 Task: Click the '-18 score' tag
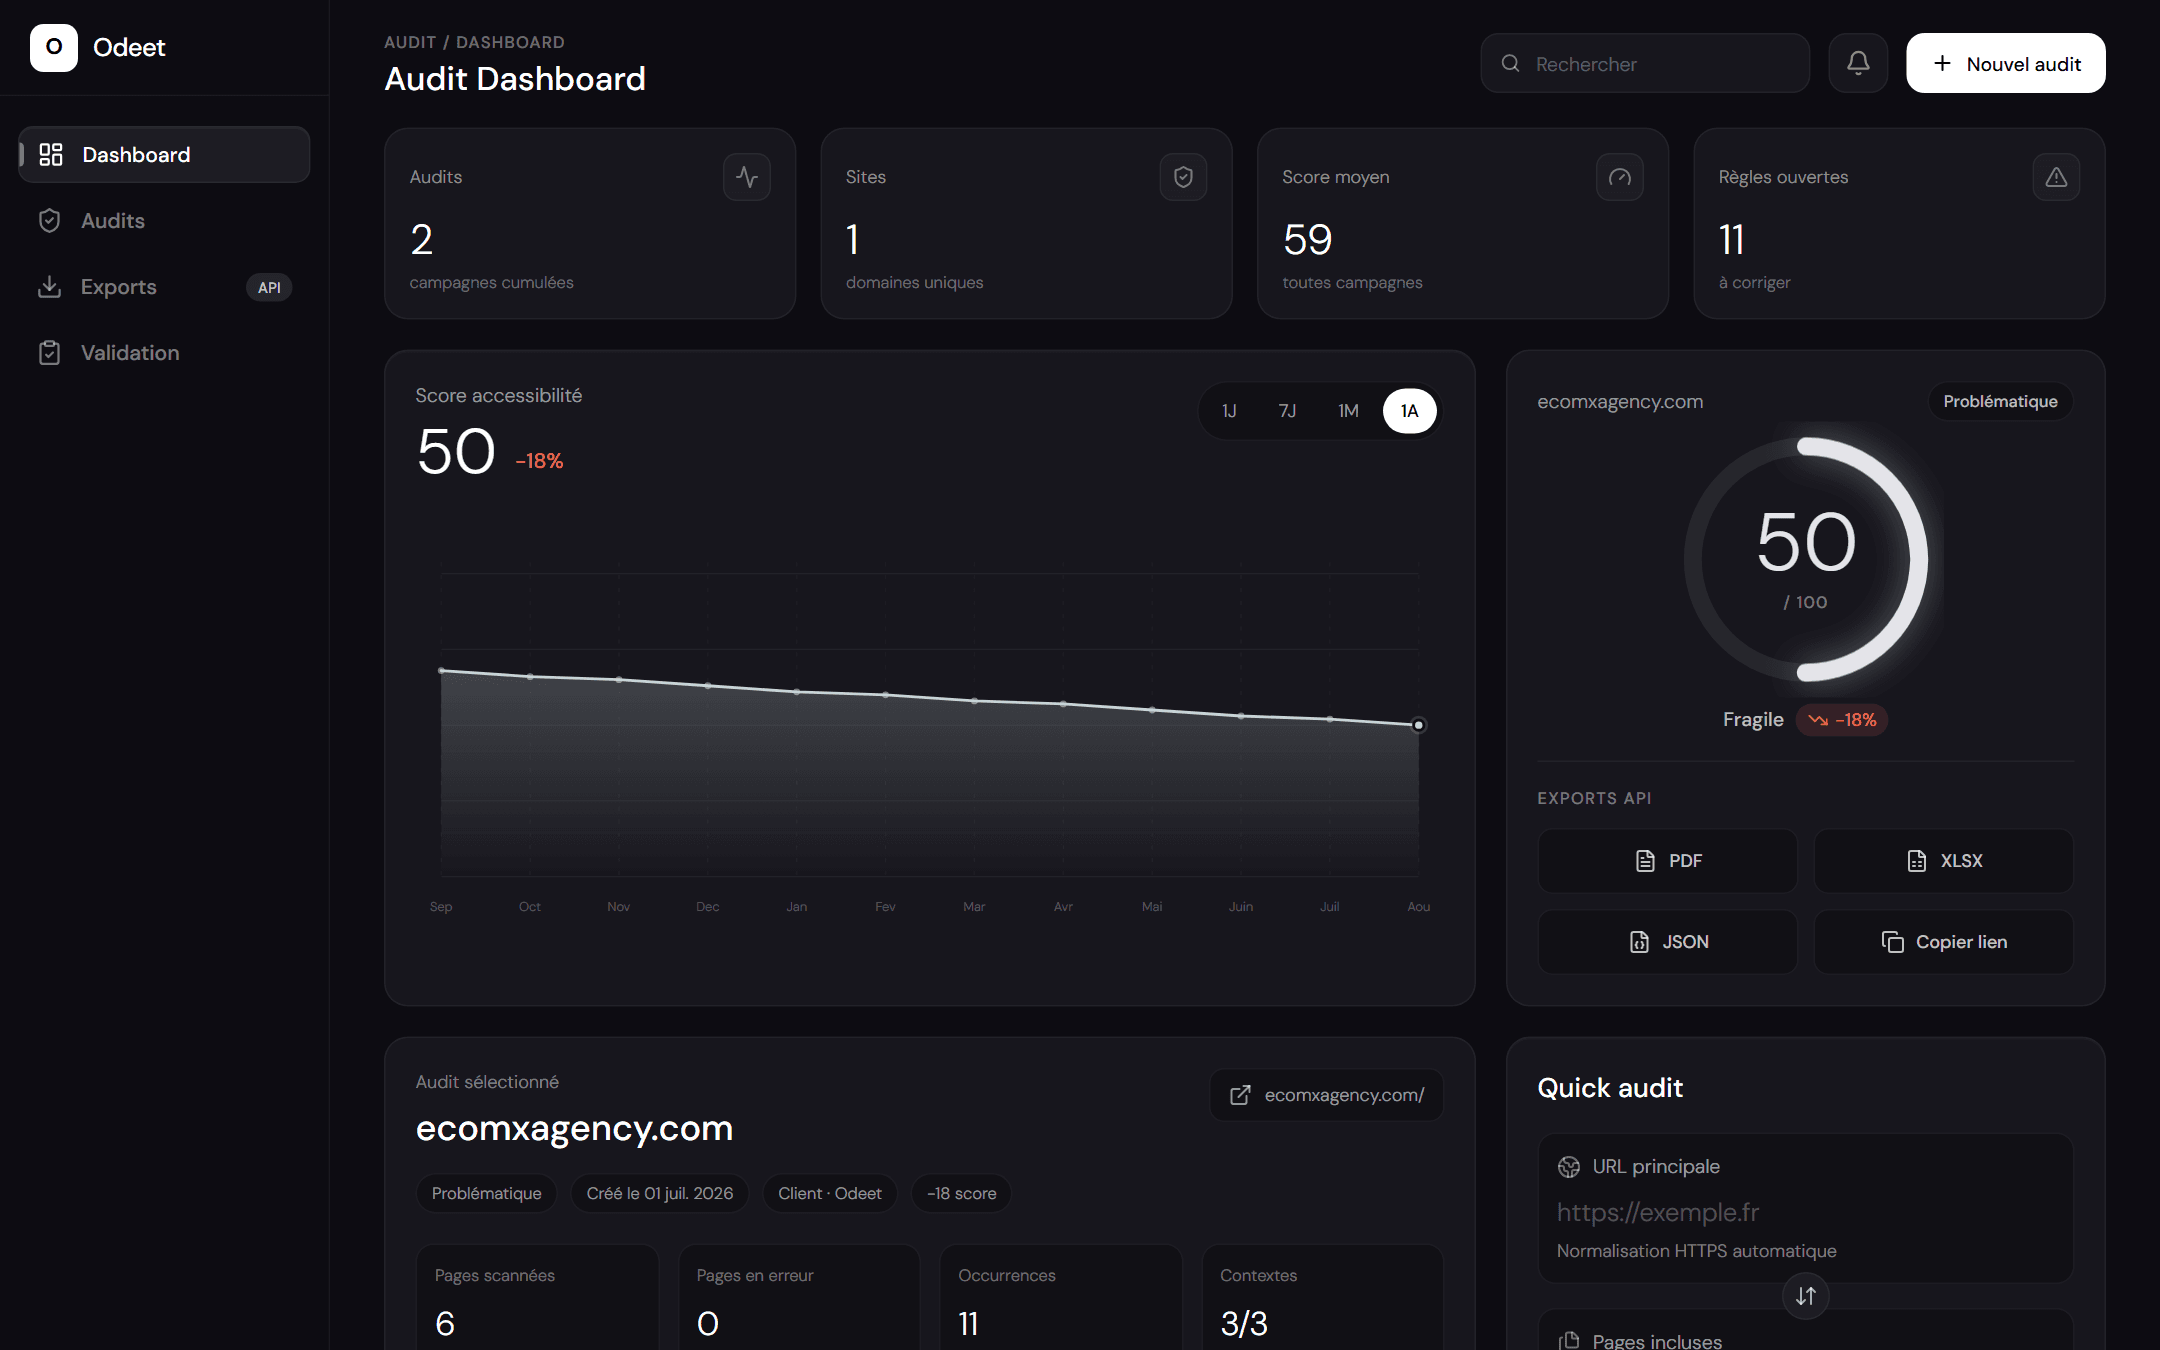click(962, 1194)
